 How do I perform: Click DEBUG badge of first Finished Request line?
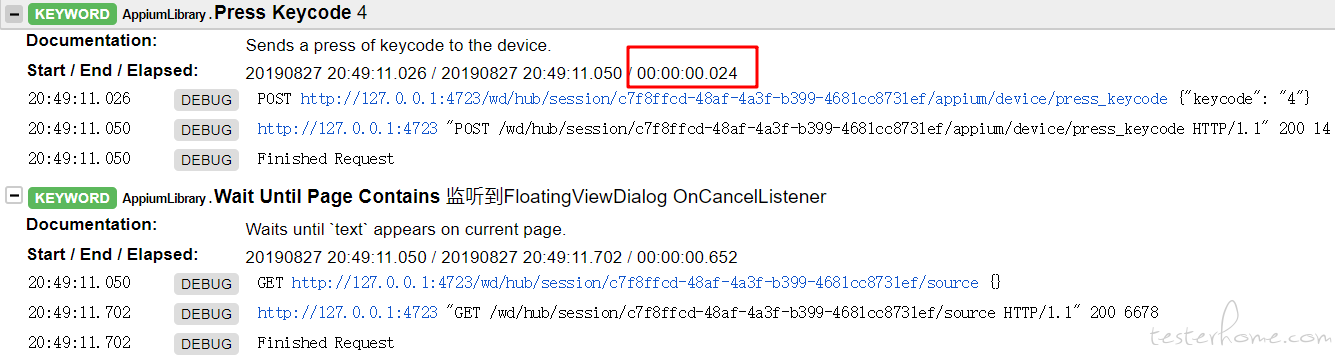(x=207, y=159)
